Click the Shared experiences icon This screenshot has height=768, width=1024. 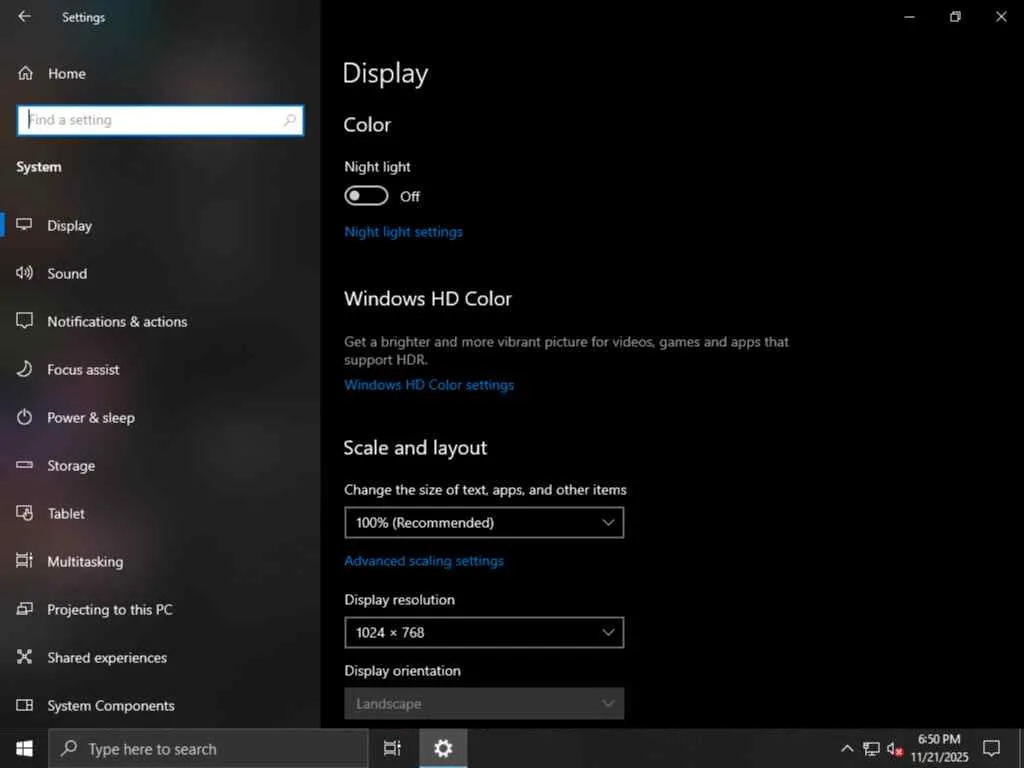click(24, 656)
